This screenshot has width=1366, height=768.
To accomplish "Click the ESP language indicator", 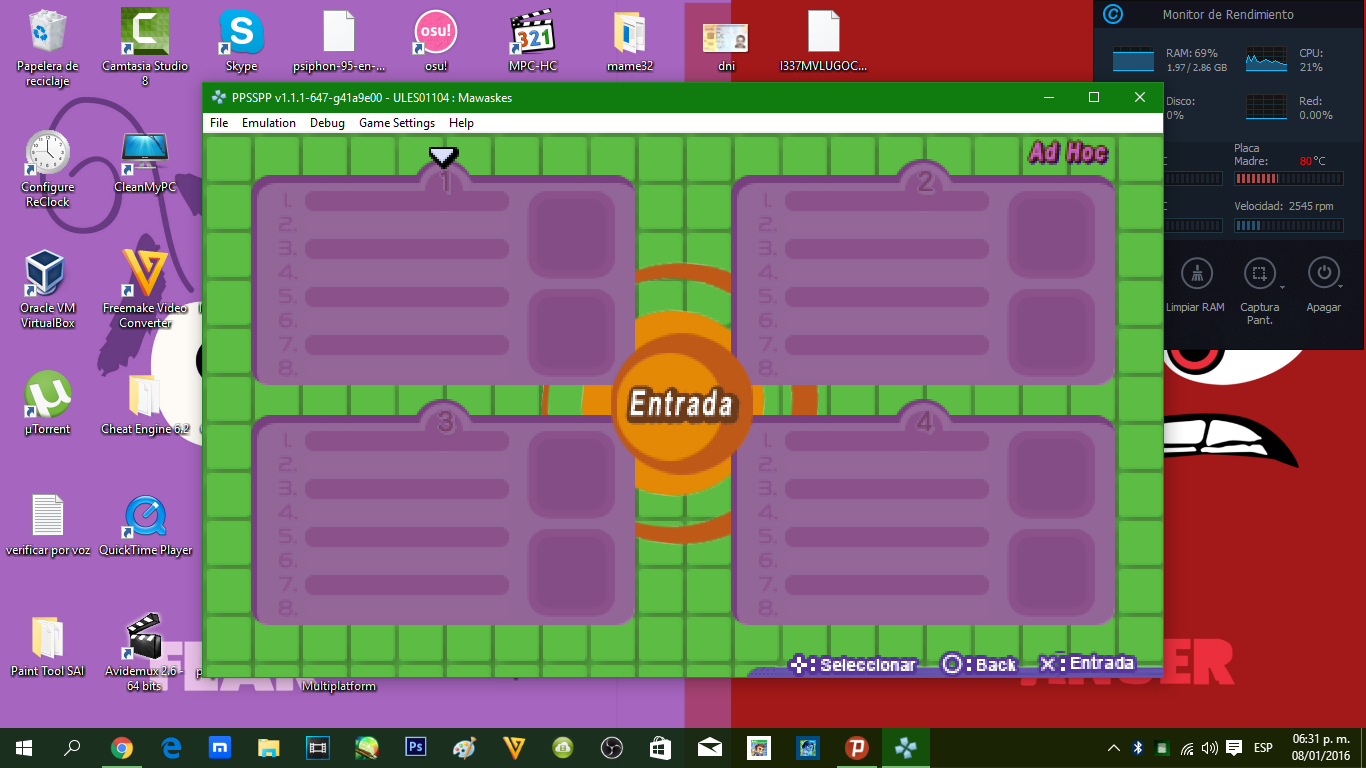I will [x=1263, y=748].
